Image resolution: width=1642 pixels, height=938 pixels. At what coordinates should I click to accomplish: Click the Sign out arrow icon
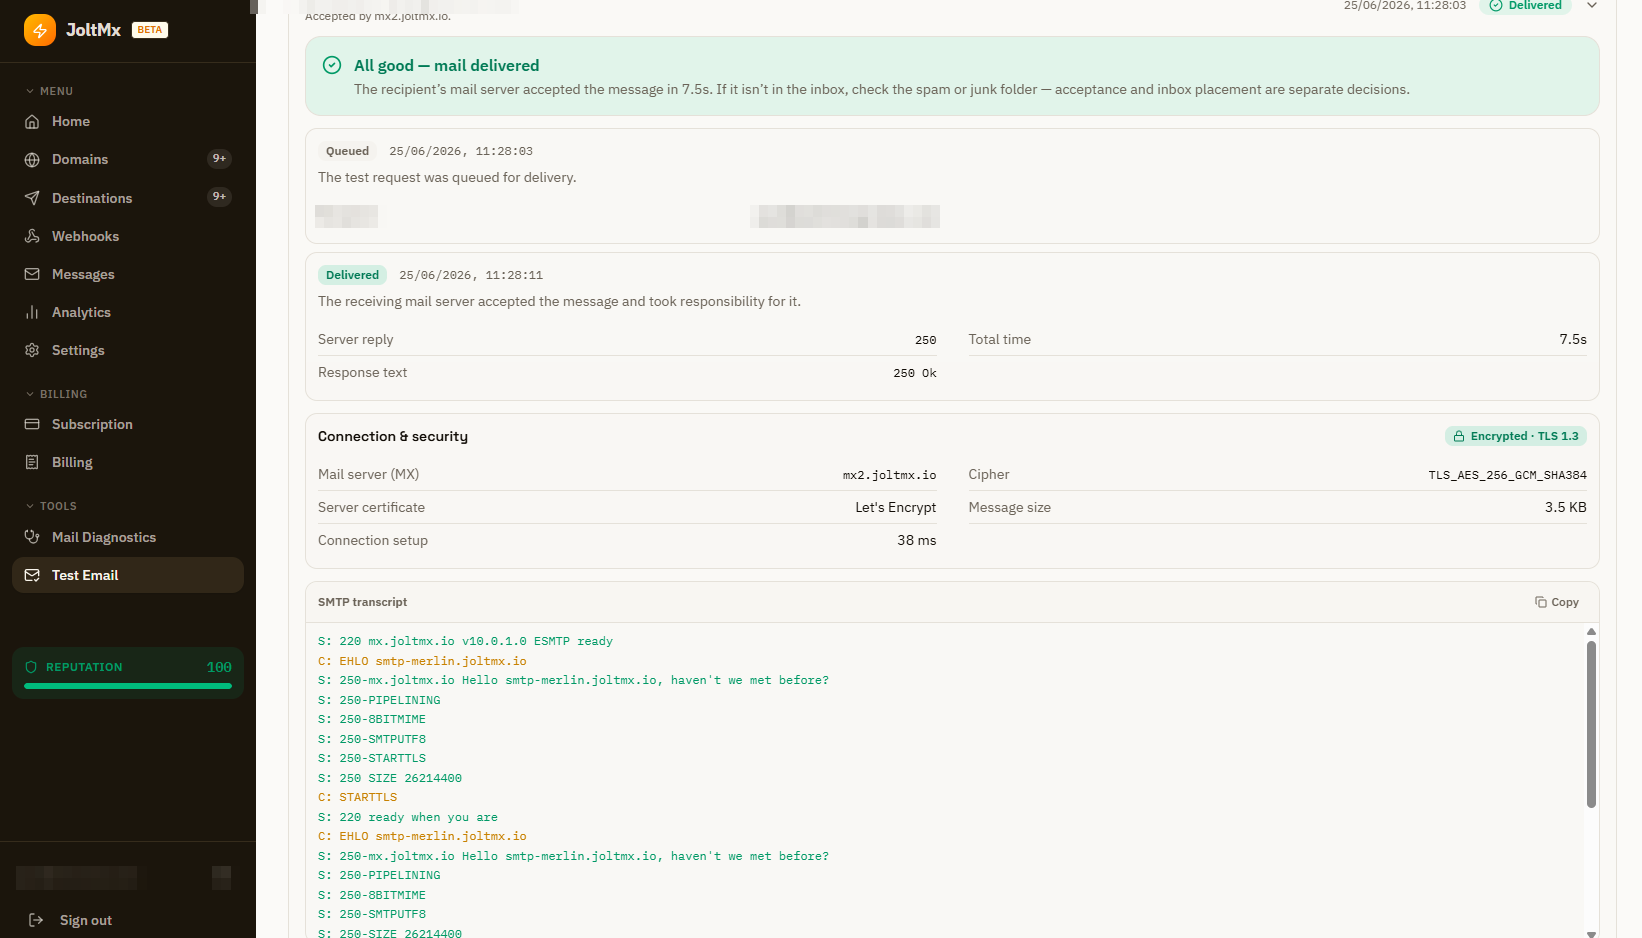(x=36, y=920)
